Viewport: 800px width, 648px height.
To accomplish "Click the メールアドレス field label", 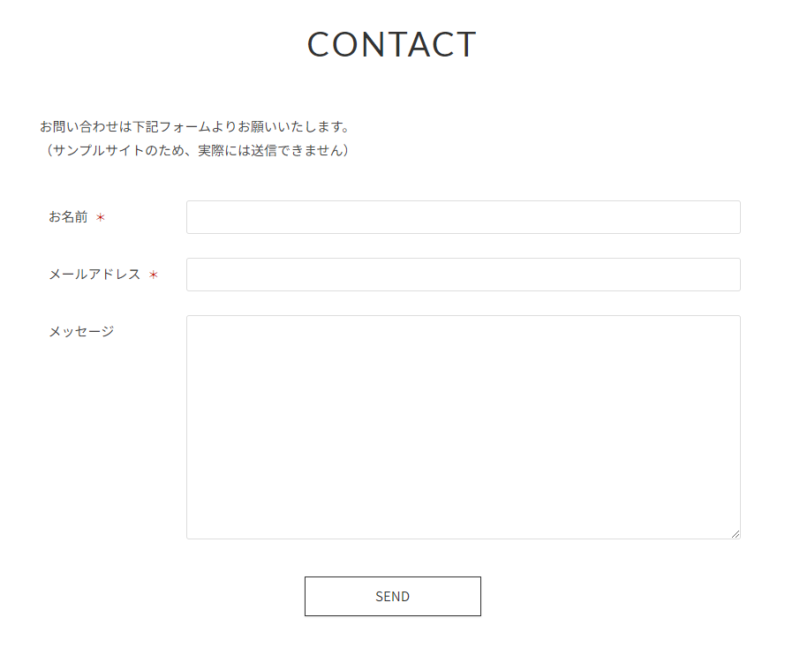I will coord(95,275).
